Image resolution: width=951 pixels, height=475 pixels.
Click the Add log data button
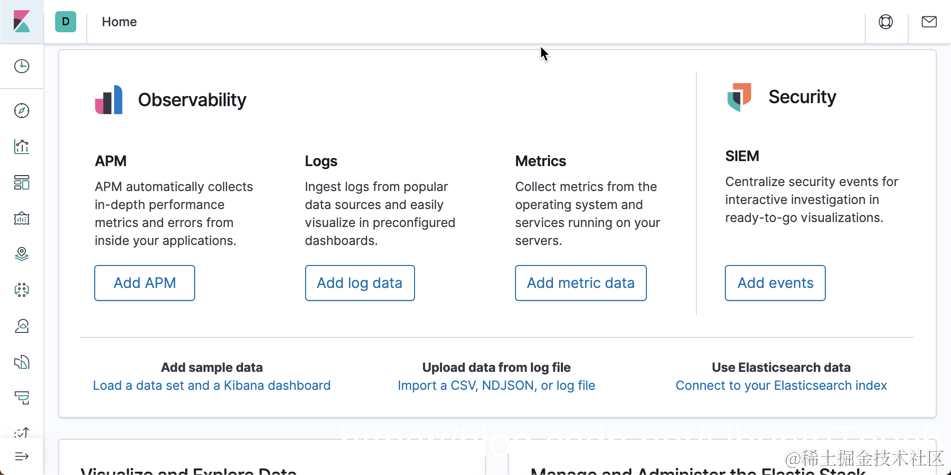click(x=360, y=283)
